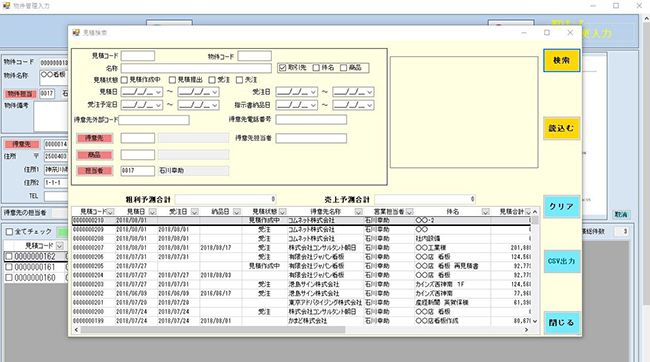Open the 受注日 end date dropdown
The height and width of the screenshot is (362, 650).
[370, 92]
